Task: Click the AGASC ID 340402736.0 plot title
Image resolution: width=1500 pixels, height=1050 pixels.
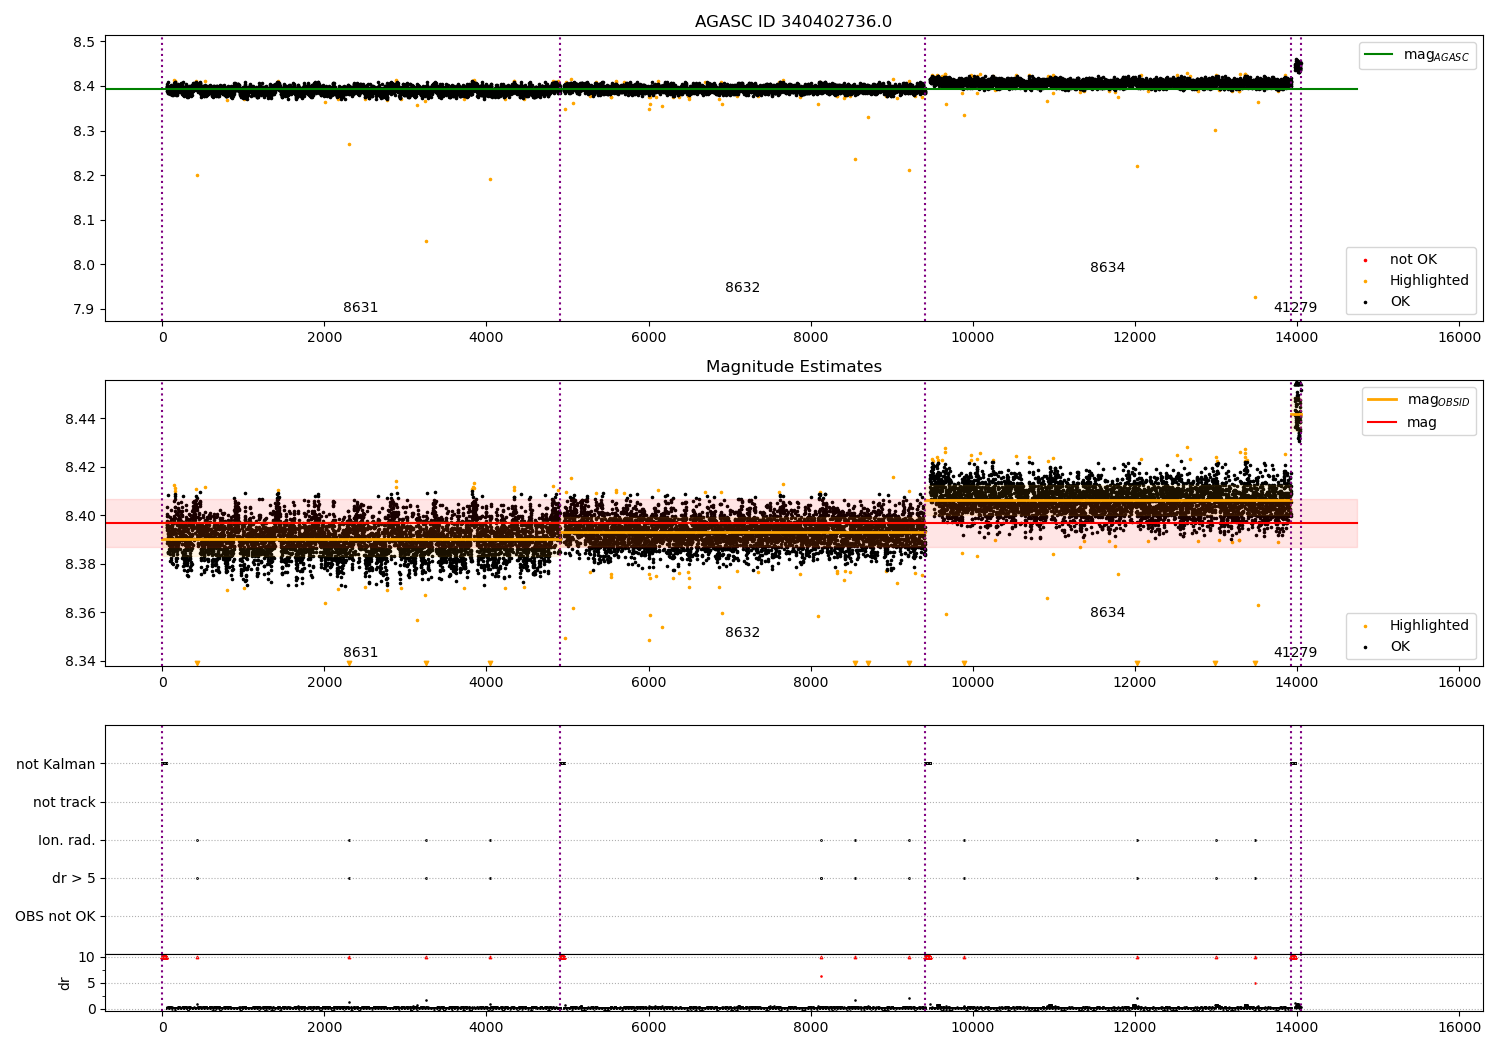Action: click(793, 22)
